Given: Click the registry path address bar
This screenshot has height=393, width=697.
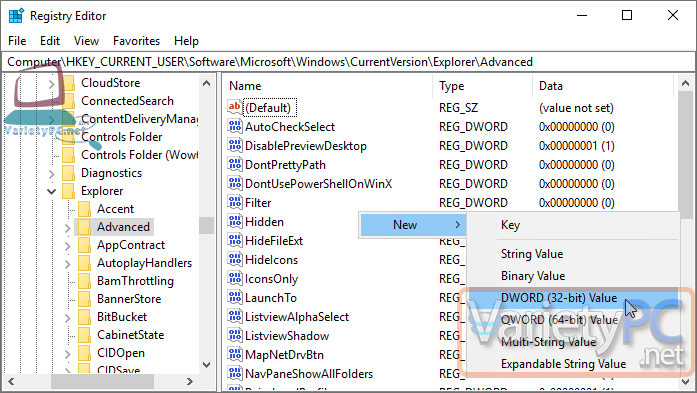Looking at the screenshot, I should click(x=348, y=62).
